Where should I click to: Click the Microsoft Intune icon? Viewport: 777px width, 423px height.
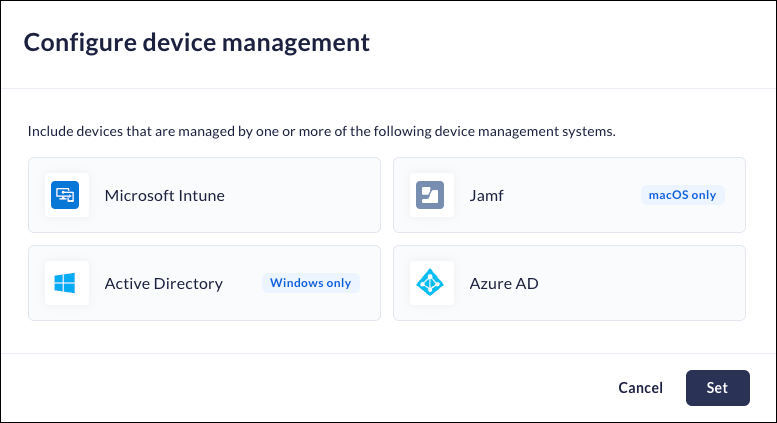(x=65, y=195)
